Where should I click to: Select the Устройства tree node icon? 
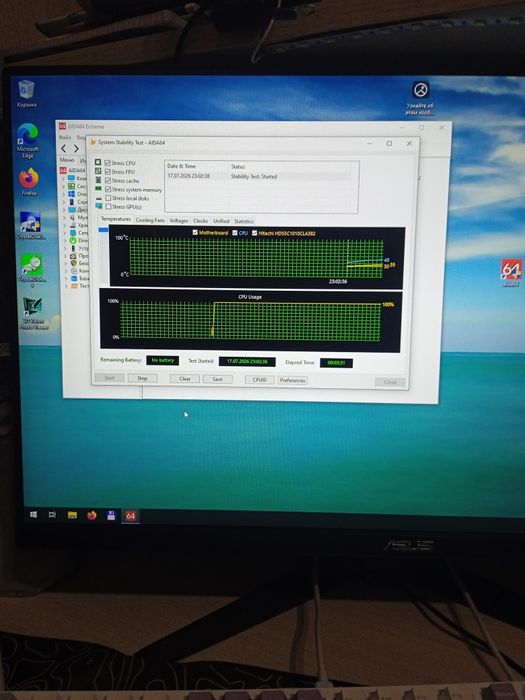pos(74,248)
